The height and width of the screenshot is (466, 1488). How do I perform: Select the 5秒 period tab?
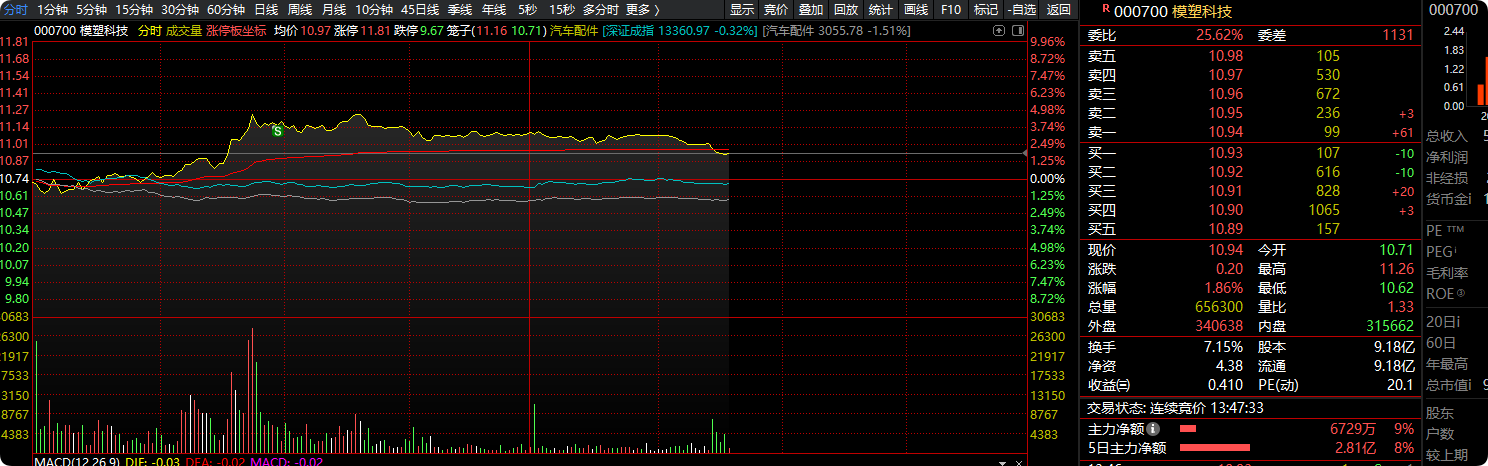pos(527,9)
